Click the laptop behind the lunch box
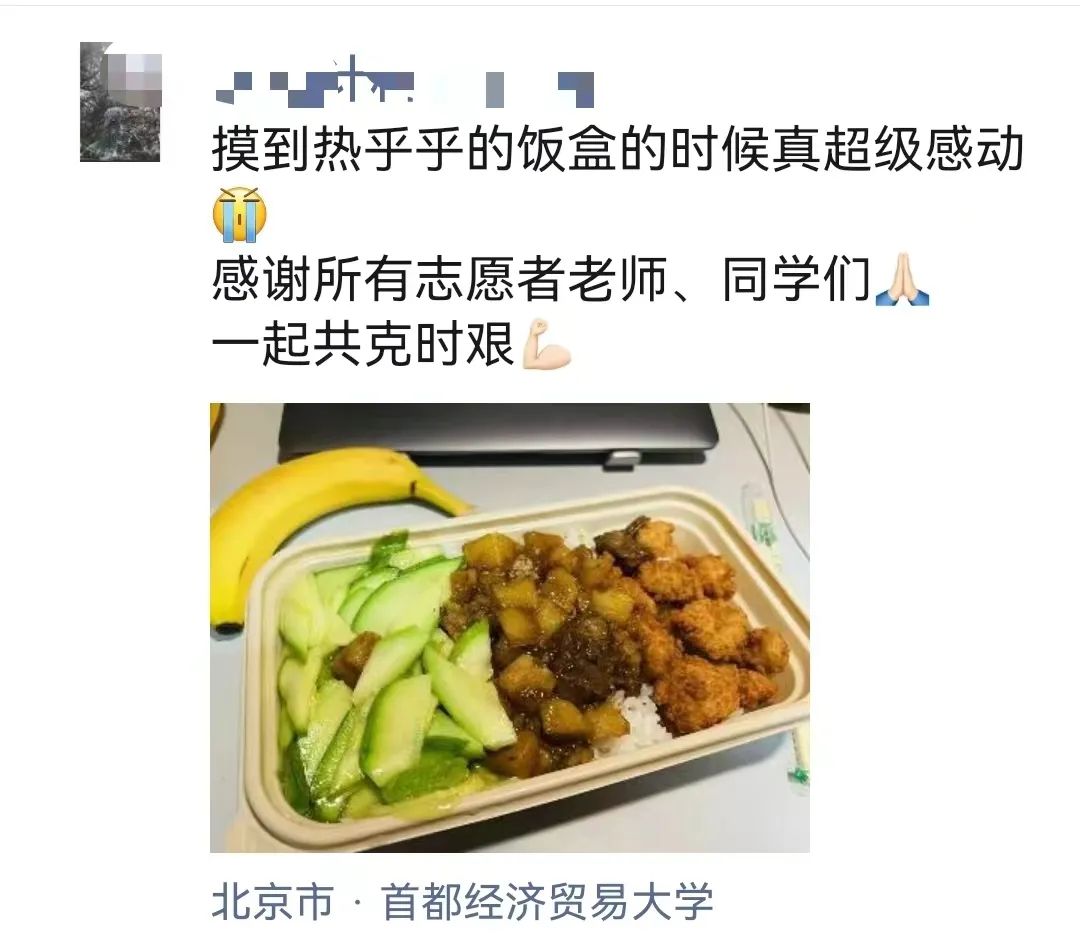Image resolution: width=1080 pixels, height=943 pixels. 497,433
